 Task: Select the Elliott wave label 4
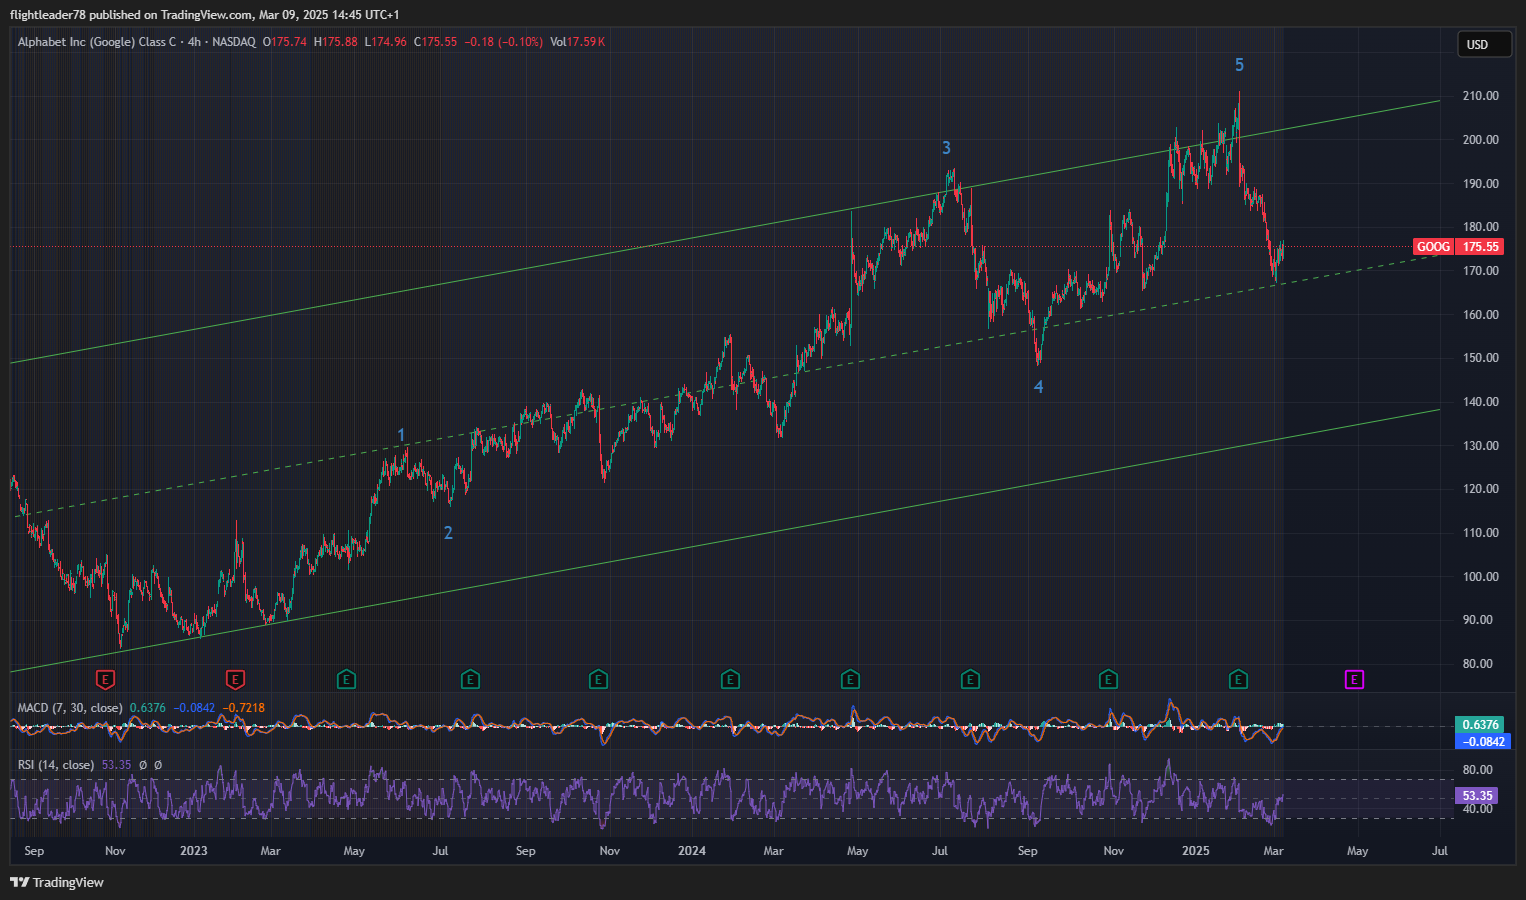(1038, 387)
